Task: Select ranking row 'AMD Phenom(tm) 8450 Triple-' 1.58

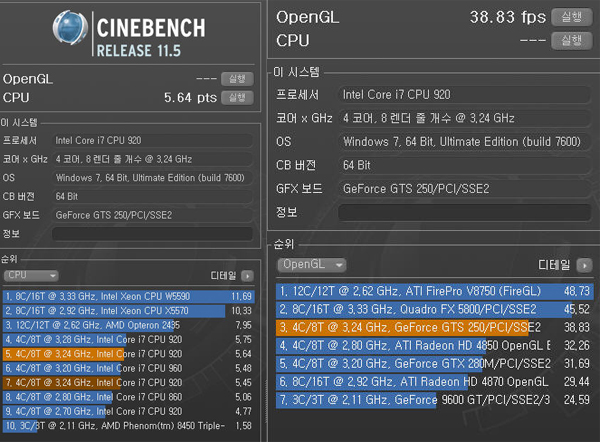Action: (x=129, y=426)
